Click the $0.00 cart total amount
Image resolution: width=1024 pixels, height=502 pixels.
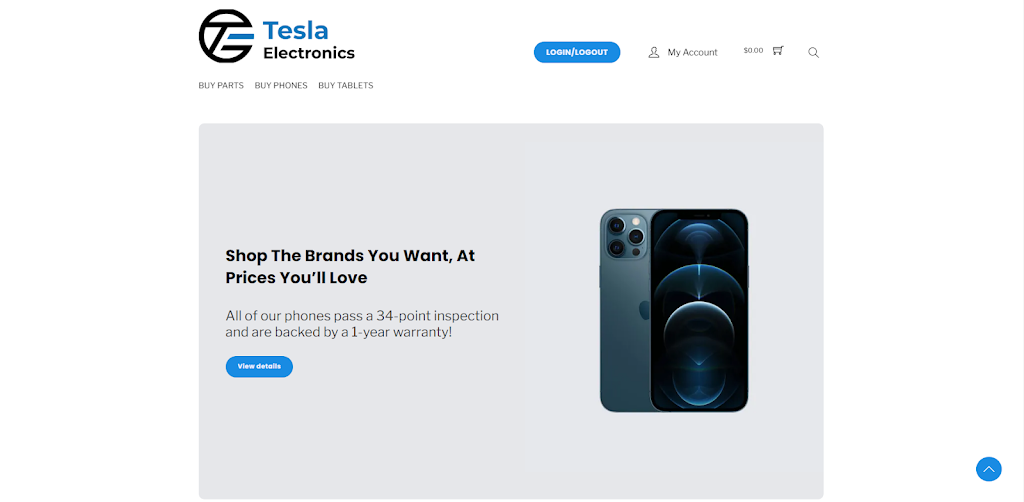click(x=753, y=50)
